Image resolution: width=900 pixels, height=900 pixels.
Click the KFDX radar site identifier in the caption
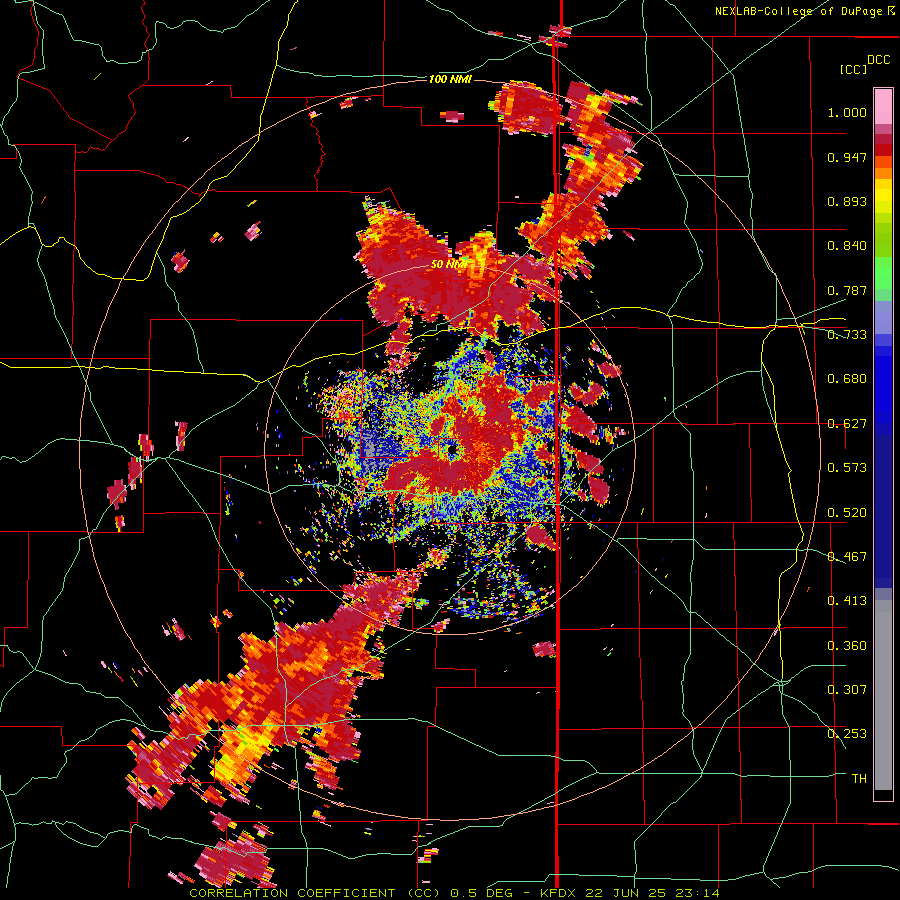560,893
